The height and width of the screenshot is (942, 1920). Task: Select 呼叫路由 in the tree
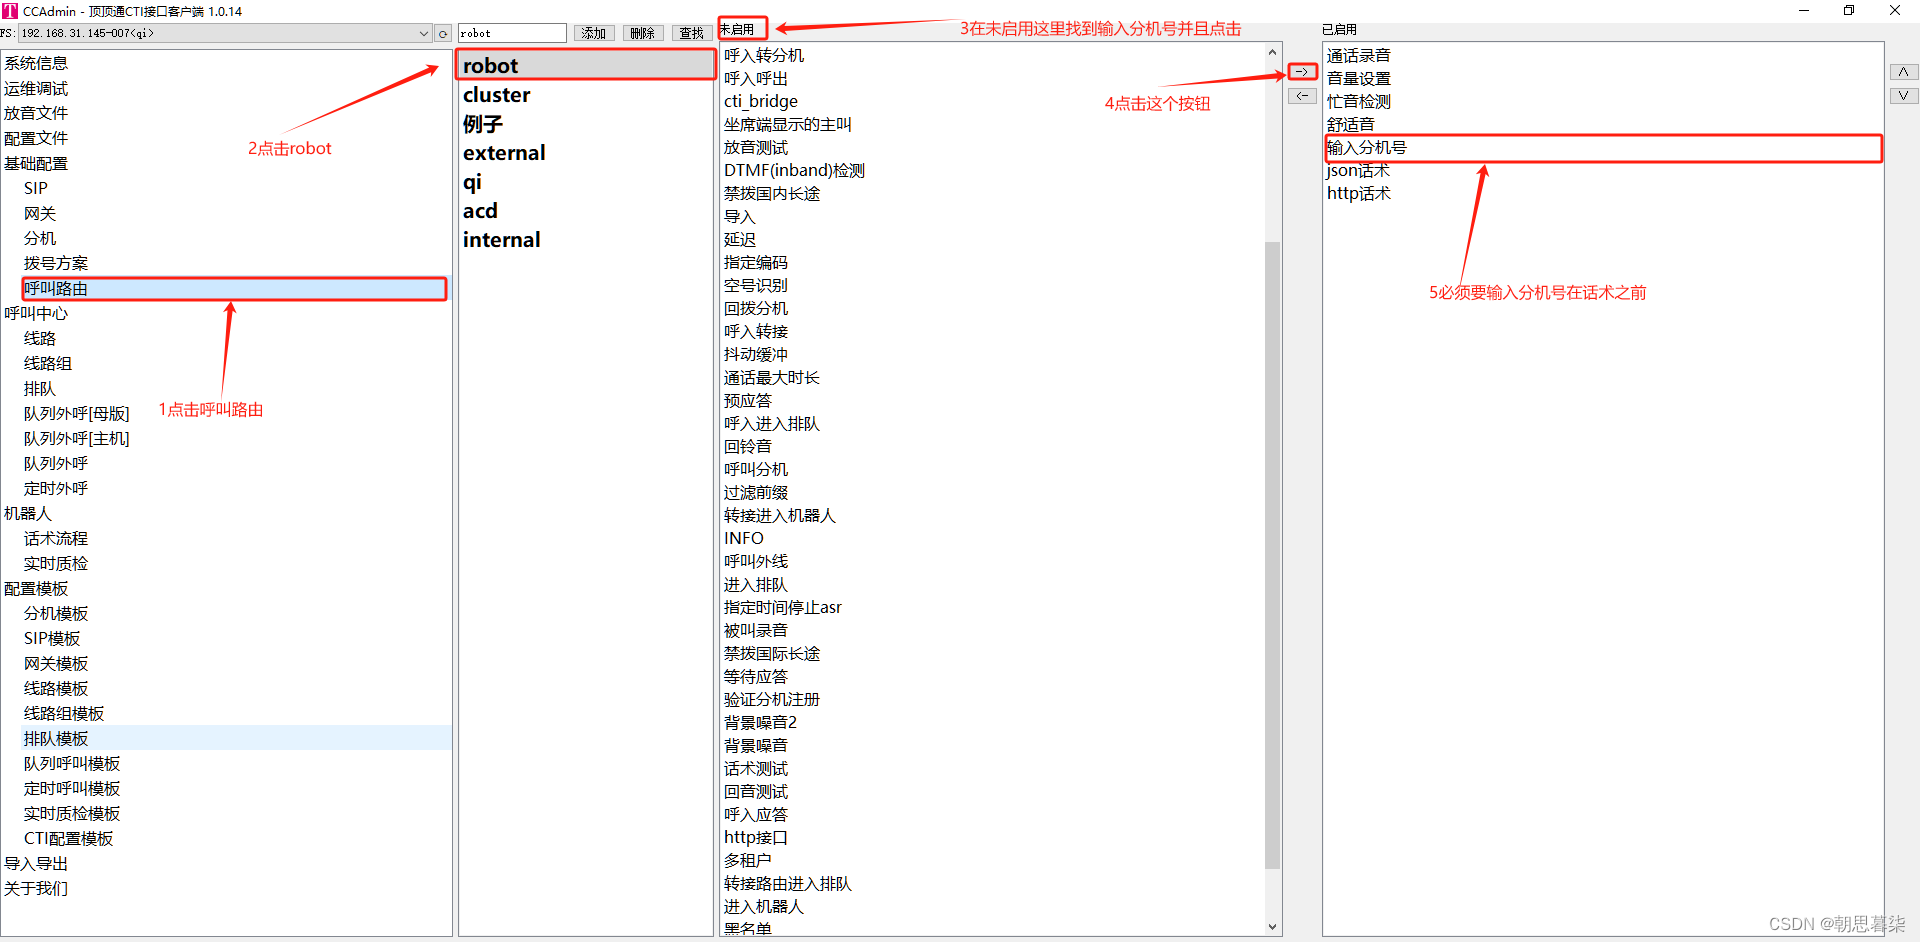(234, 289)
